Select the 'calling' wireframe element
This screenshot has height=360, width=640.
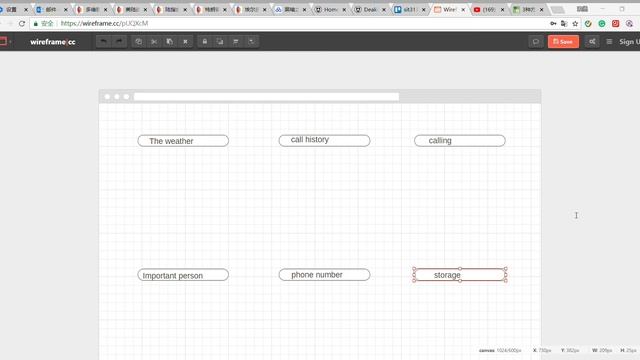pyautogui.click(x=460, y=140)
